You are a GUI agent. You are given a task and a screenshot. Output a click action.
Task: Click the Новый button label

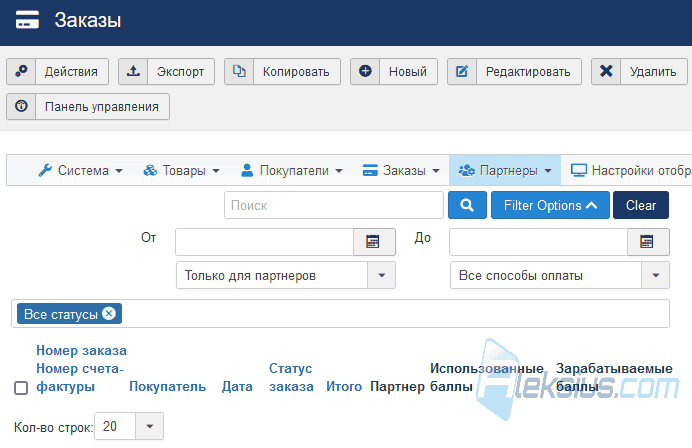point(408,72)
